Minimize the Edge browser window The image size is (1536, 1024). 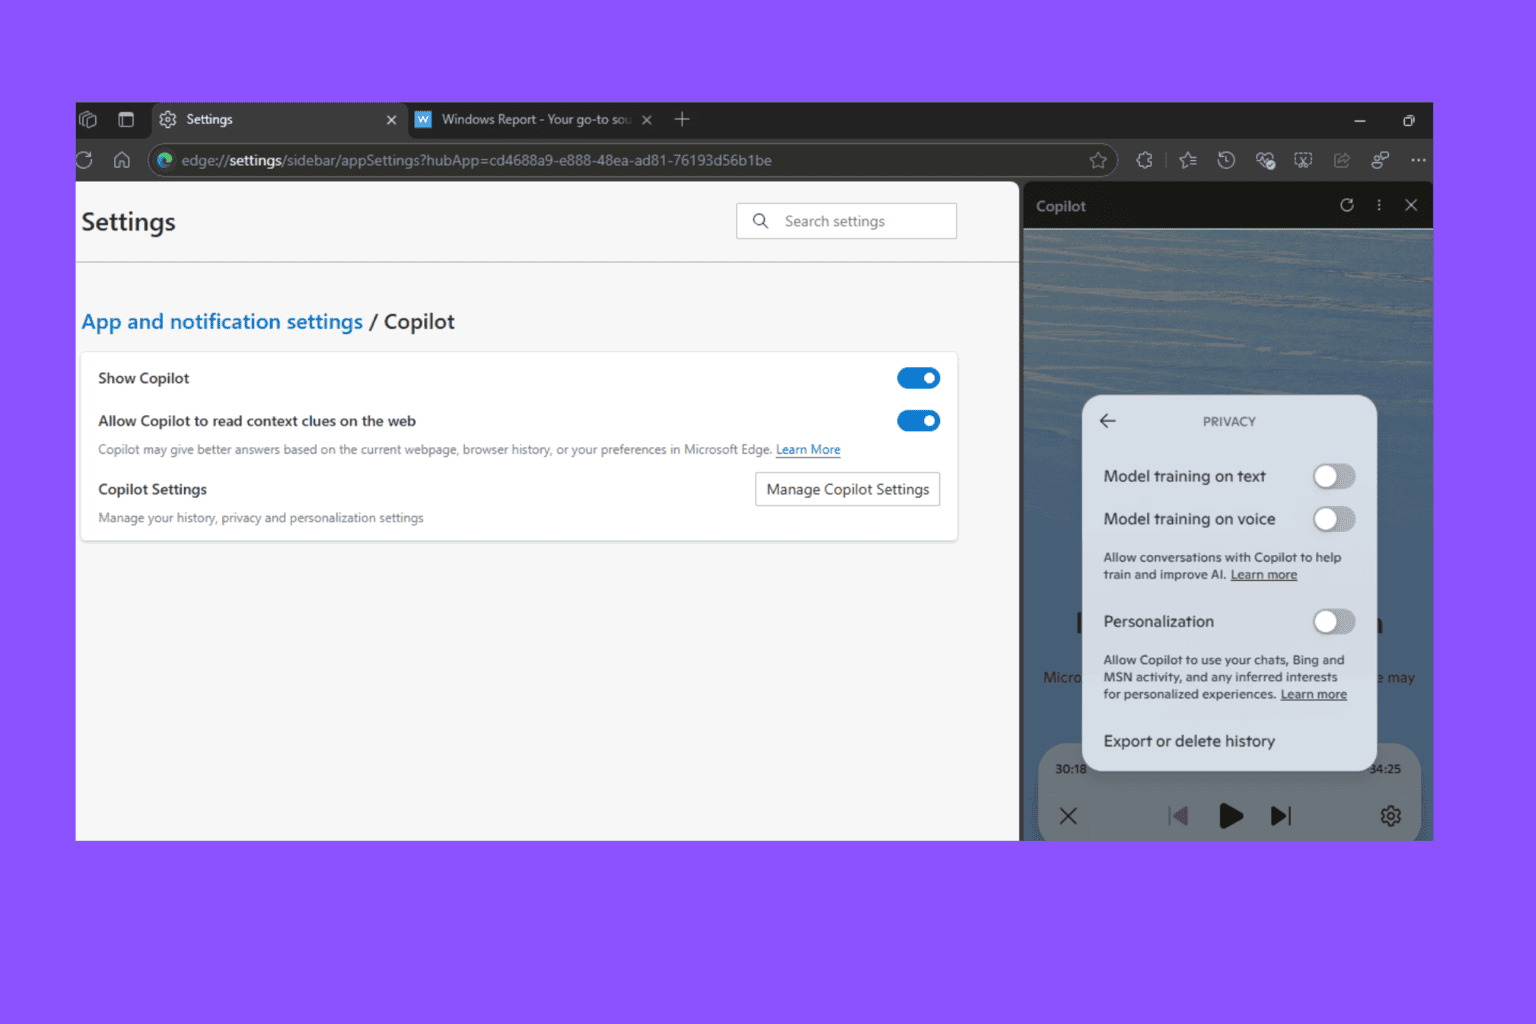[x=1360, y=120]
